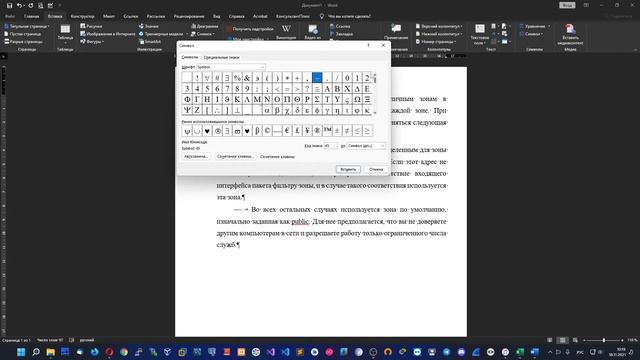This screenshot has height=360, width=640.
Task: Open Файл menu tab
Action: (10, 16)
